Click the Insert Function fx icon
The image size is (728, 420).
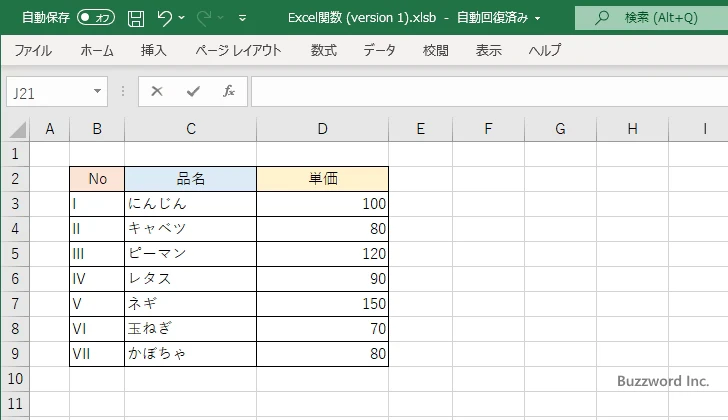click(x=229, y=91)
